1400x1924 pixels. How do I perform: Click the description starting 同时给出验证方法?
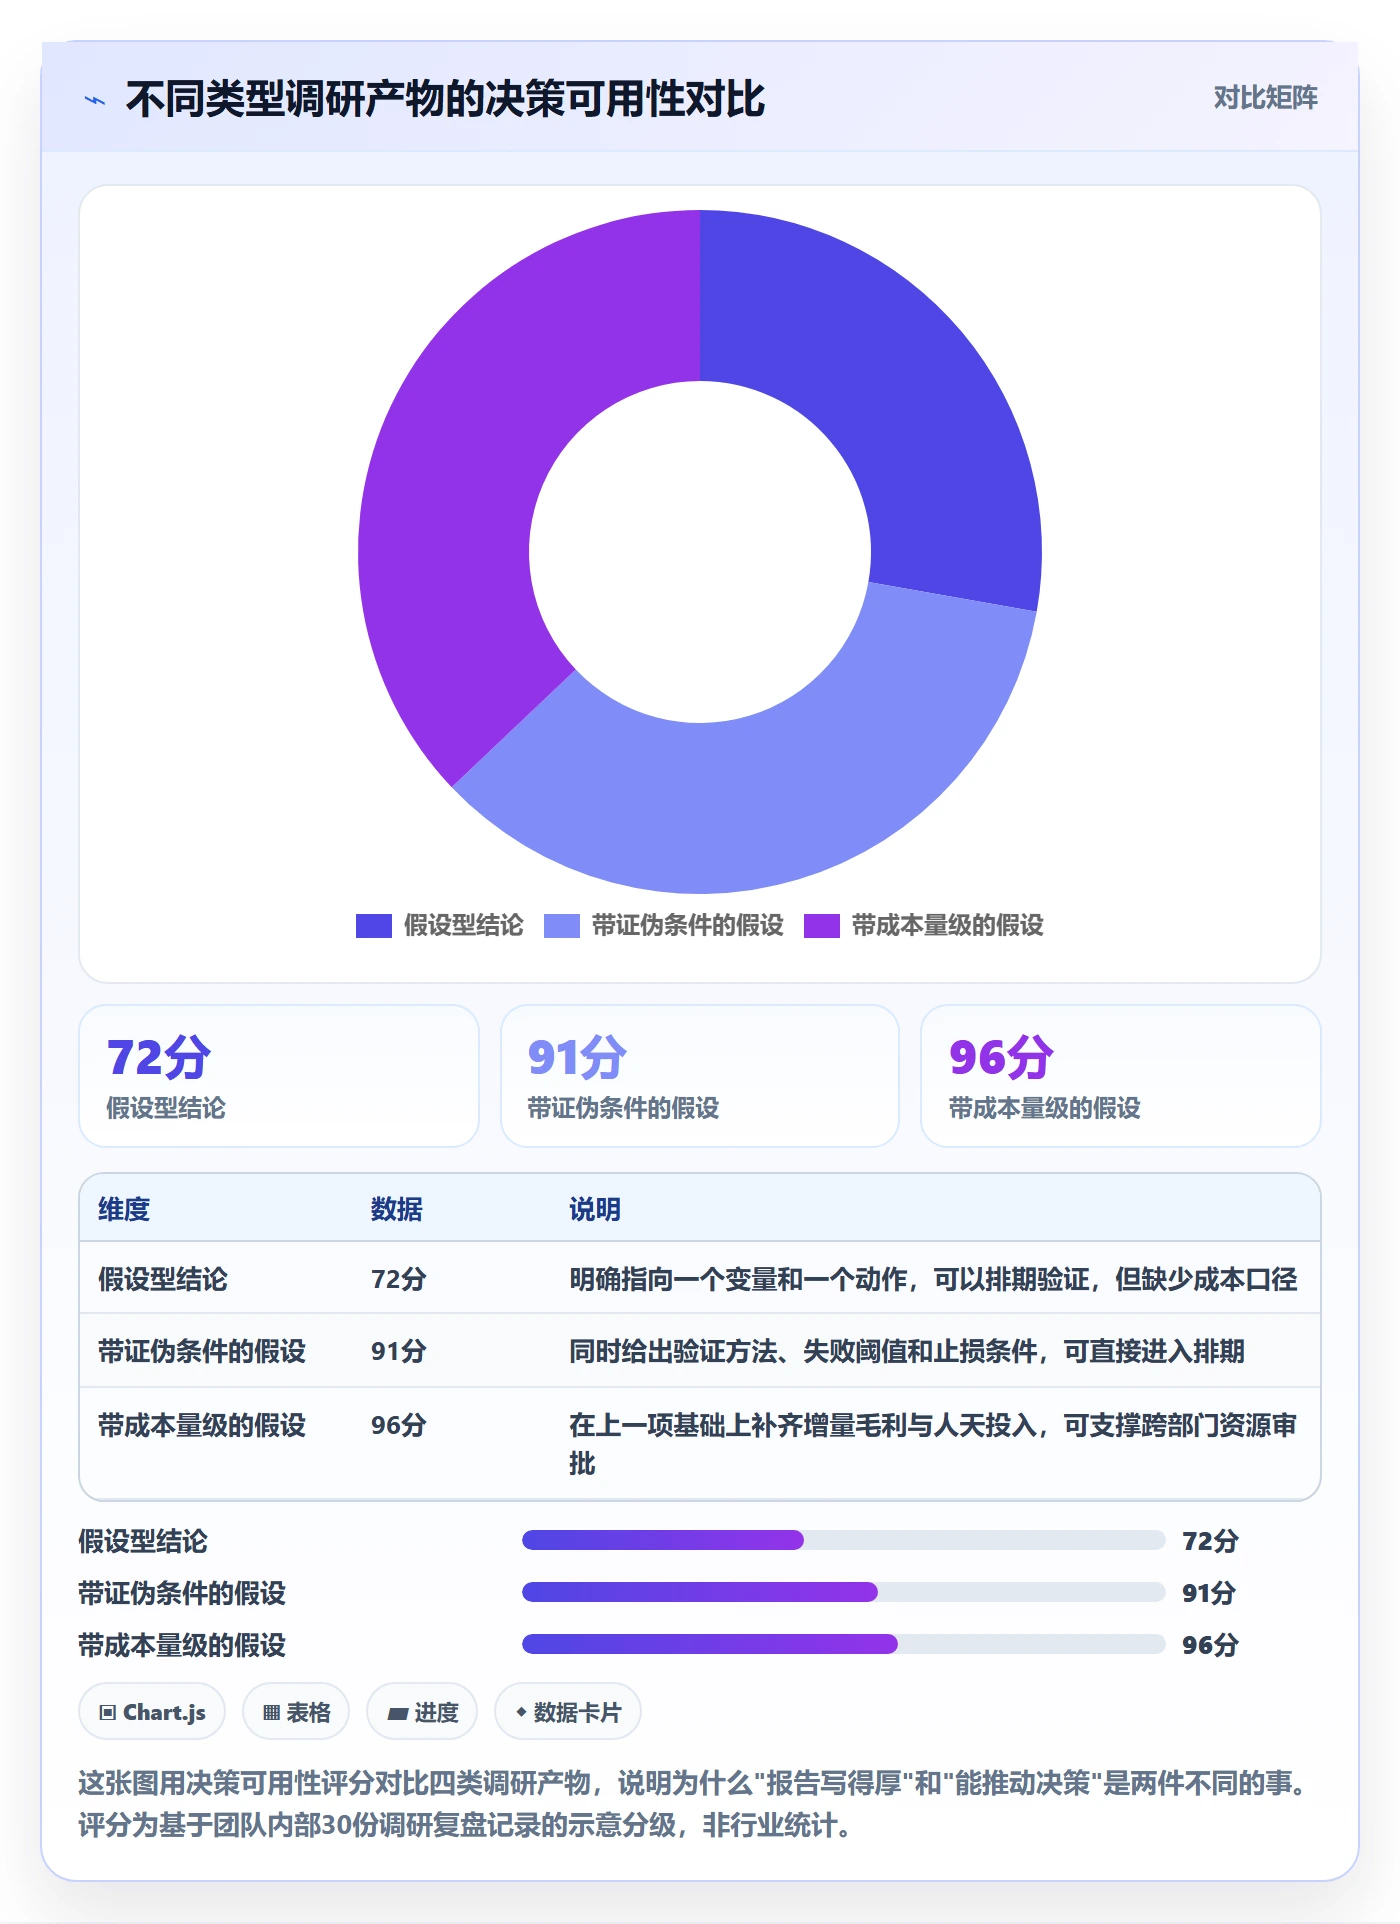(907, 1351)
